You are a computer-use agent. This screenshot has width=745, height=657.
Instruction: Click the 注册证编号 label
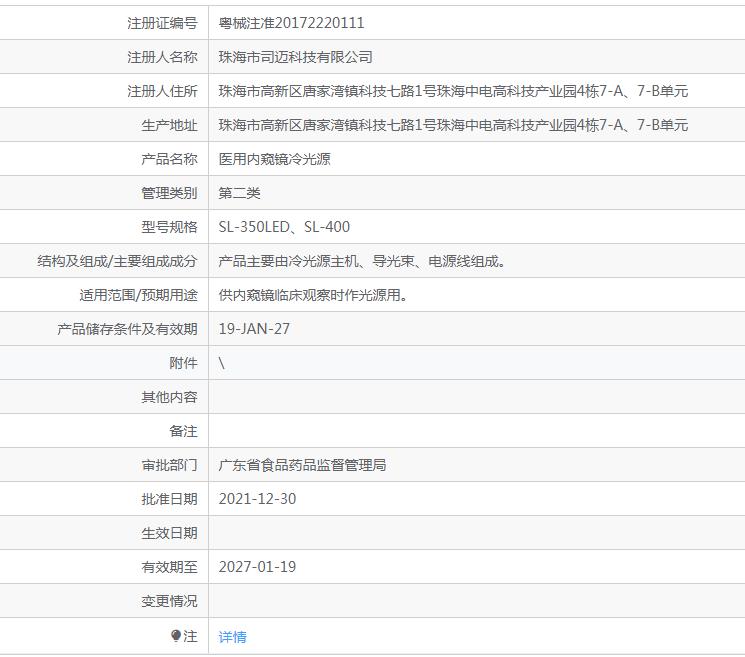click(162, 23)
